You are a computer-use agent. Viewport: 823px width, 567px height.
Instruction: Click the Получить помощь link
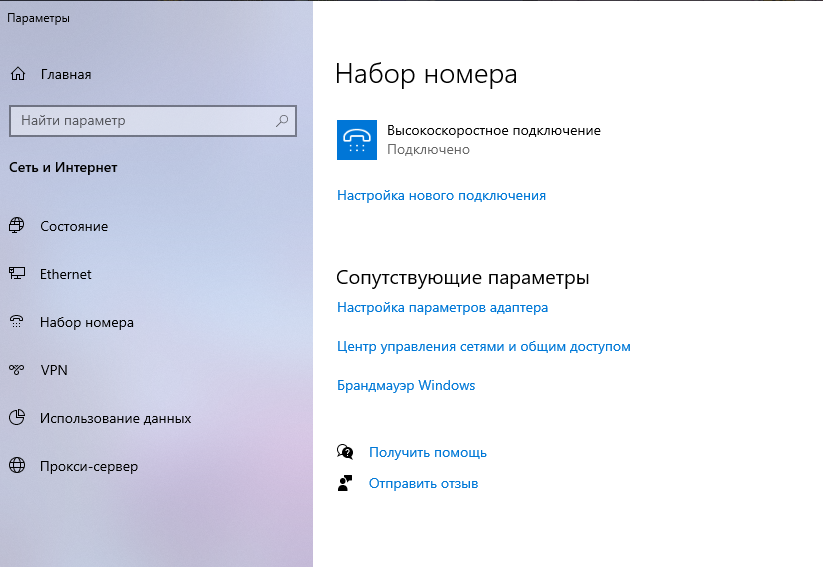point(428,452)
